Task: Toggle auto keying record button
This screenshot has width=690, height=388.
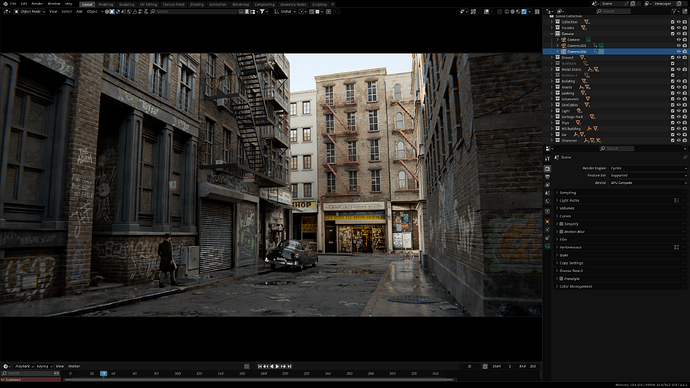Action: [x=246, y=366]
